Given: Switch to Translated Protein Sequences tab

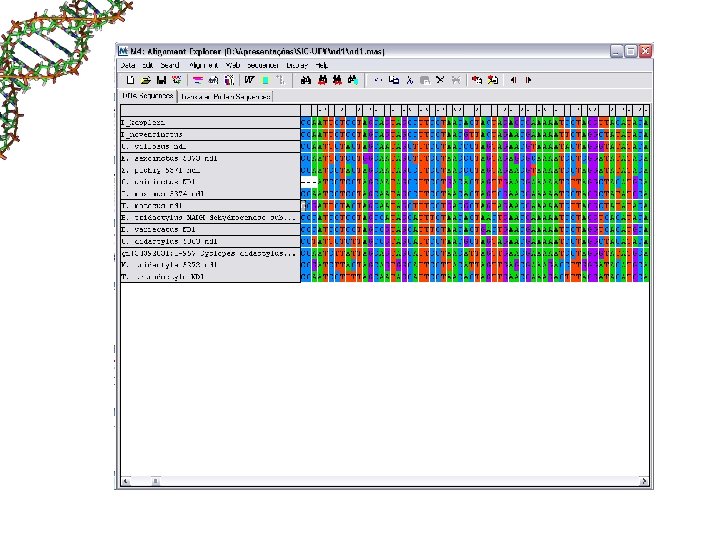Looking at the screenshot, I should pos(225,96).
